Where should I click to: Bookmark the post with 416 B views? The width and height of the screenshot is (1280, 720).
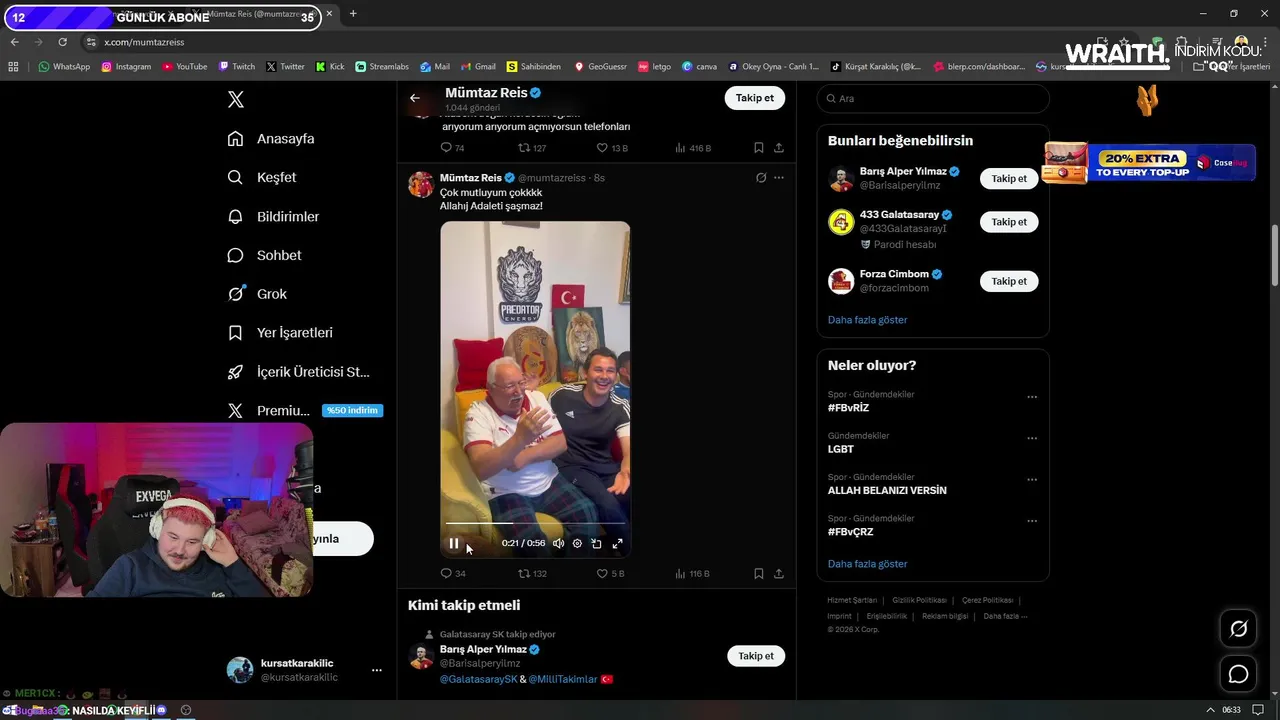[759, 148]
